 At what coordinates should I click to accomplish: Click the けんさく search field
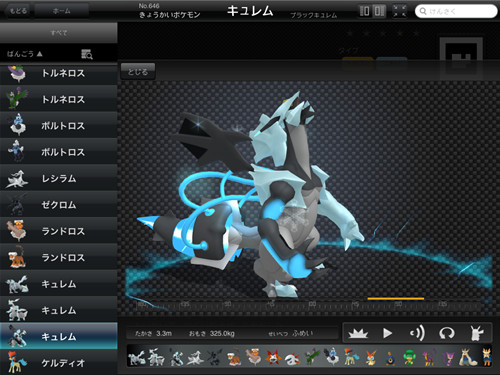456,11
